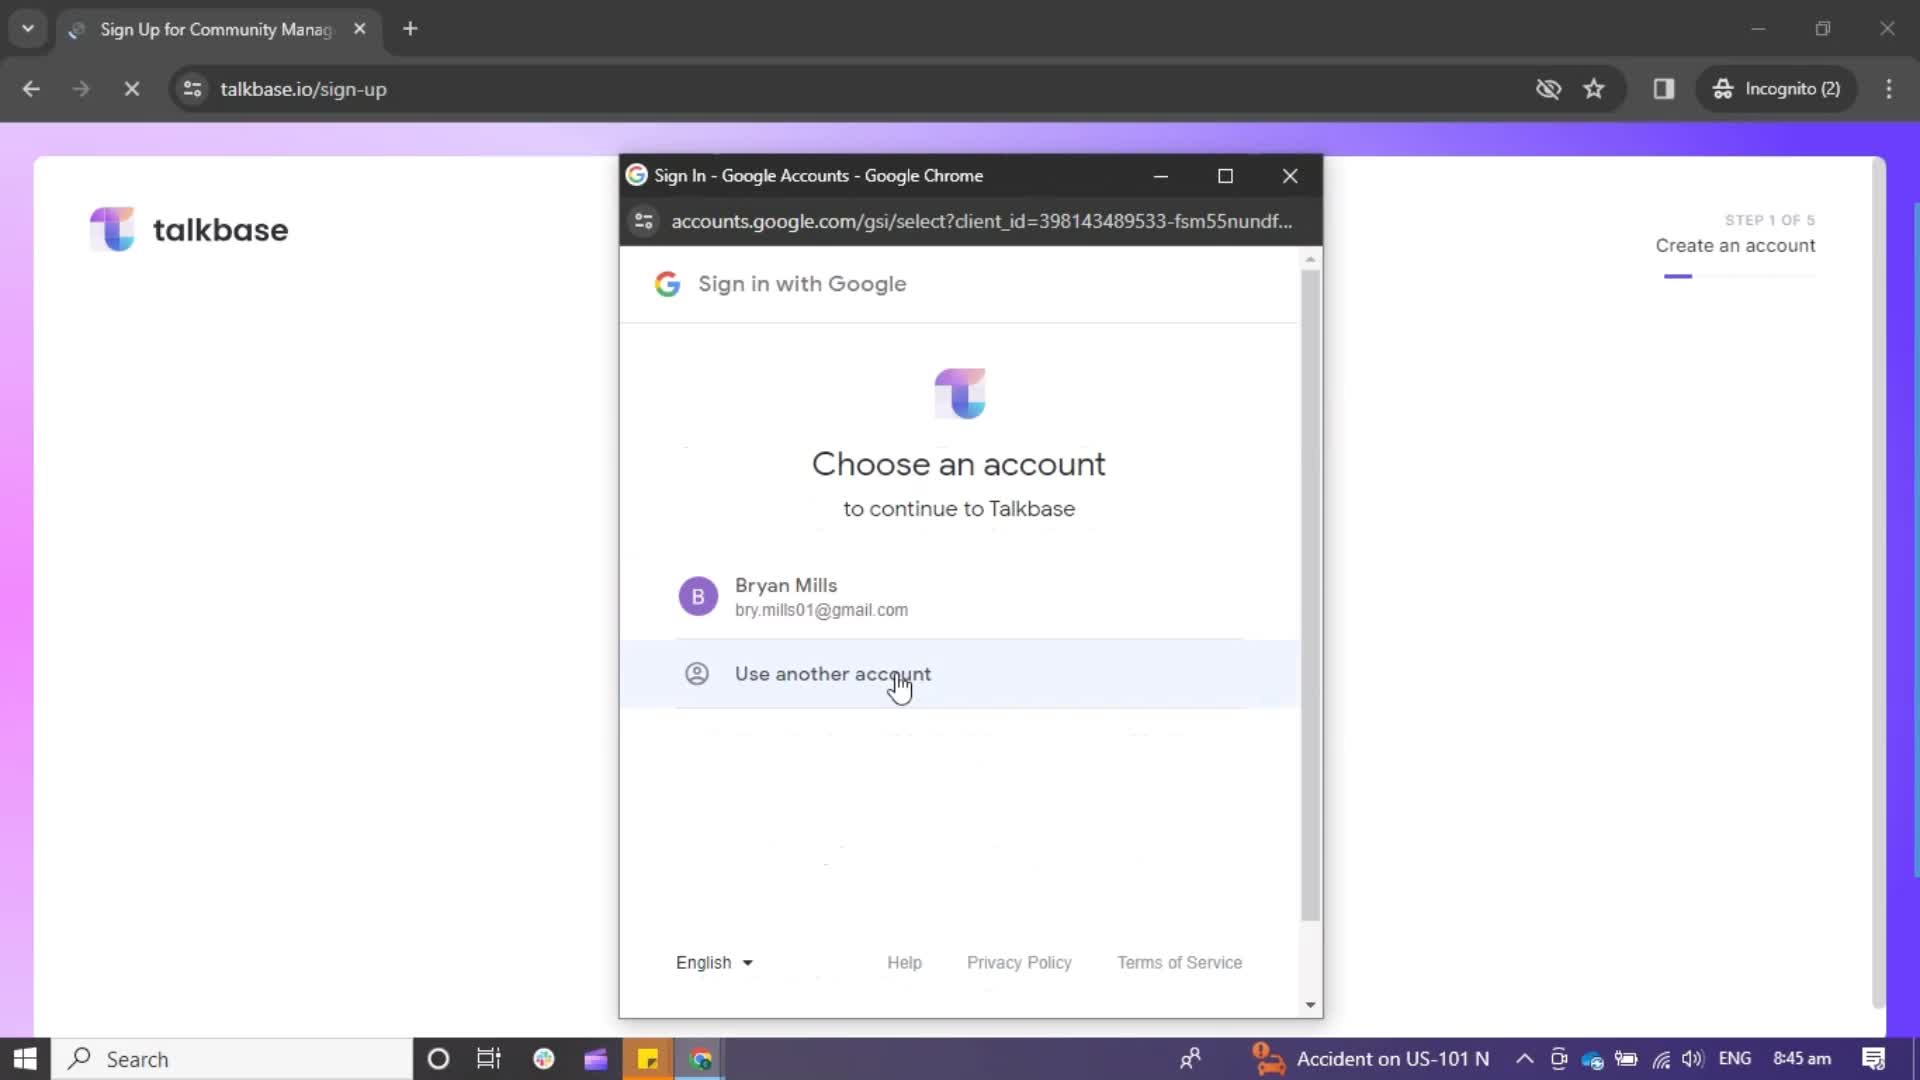This screenshot has width=1920, height=1080.
Task: Mute audio via the speaker icon
Action: pyautogui.click(x=1692, y=1058)
